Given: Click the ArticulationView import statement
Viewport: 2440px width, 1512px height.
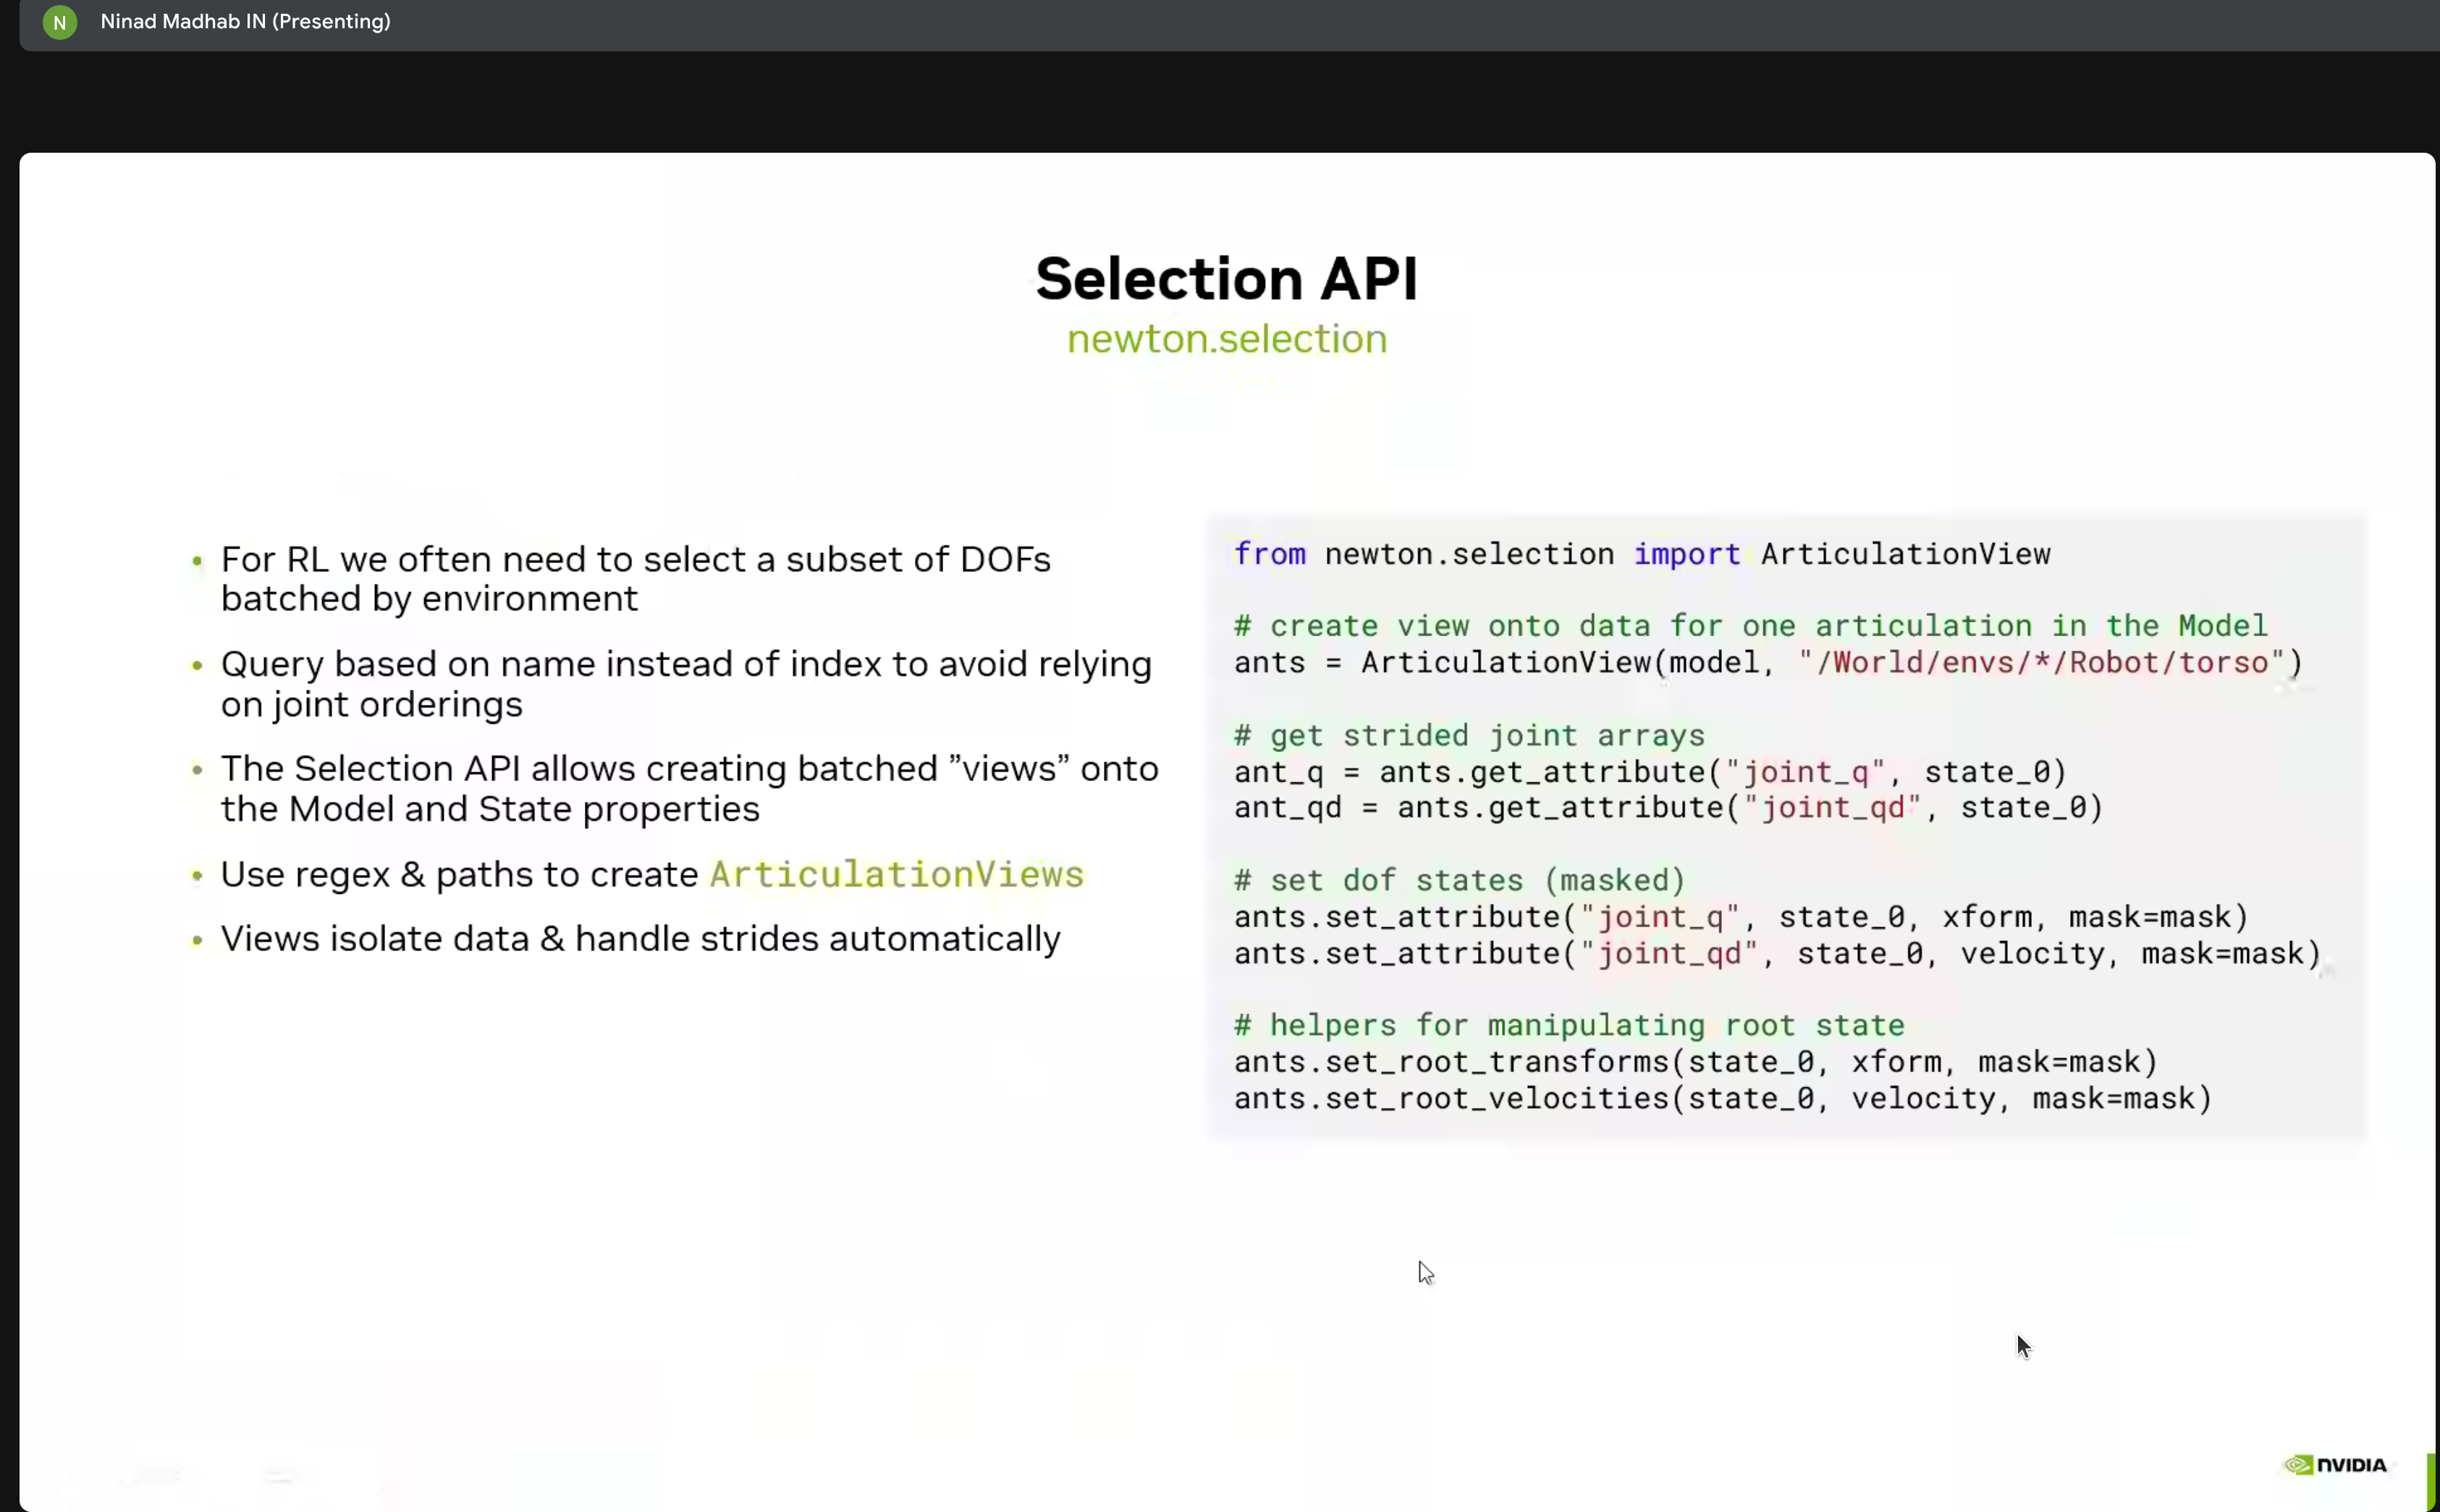Looking at the screenshot, I should click(x=1640, y=554).
